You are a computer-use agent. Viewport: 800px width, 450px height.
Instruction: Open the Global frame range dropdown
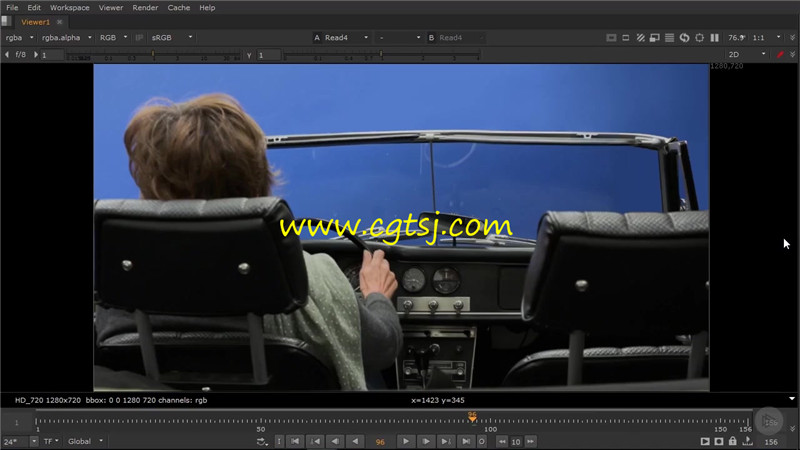85,441
